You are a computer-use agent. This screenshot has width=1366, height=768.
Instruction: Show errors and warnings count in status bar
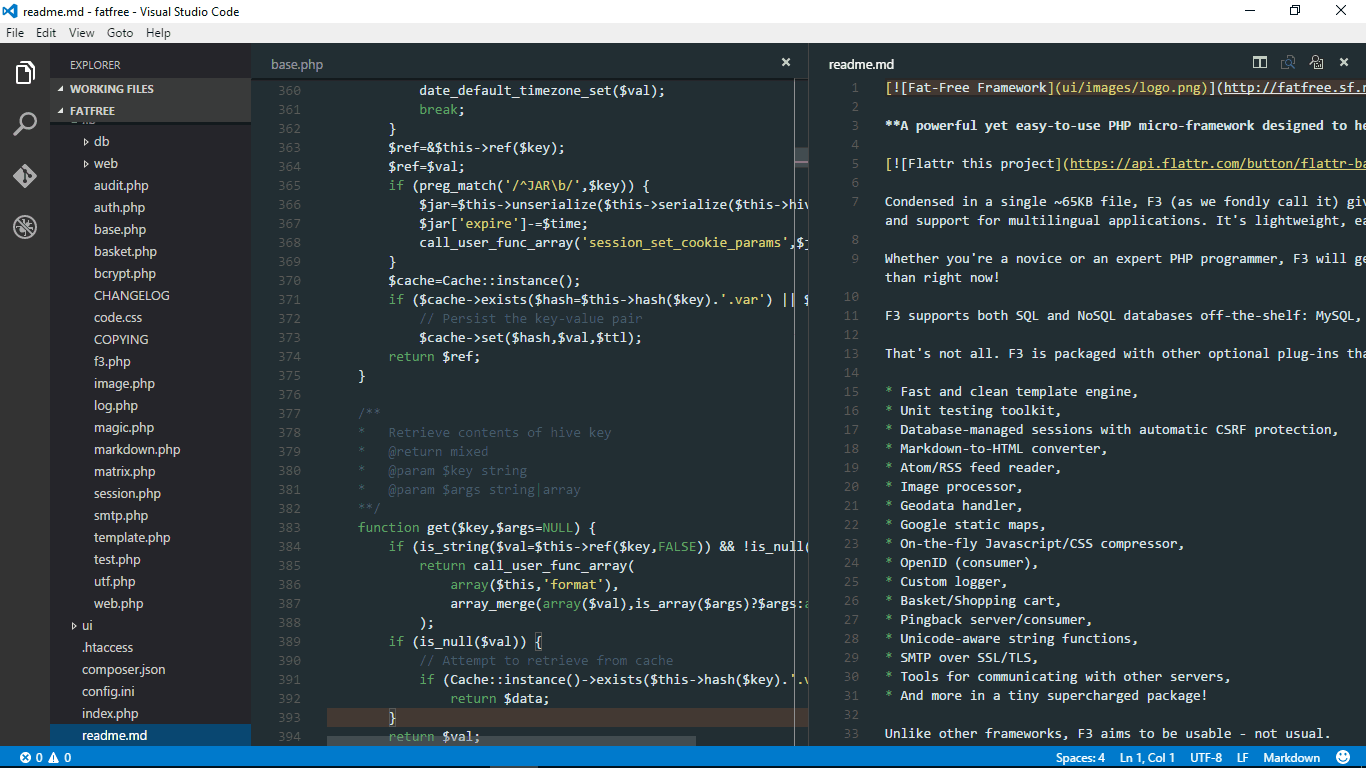click(45, 758)
